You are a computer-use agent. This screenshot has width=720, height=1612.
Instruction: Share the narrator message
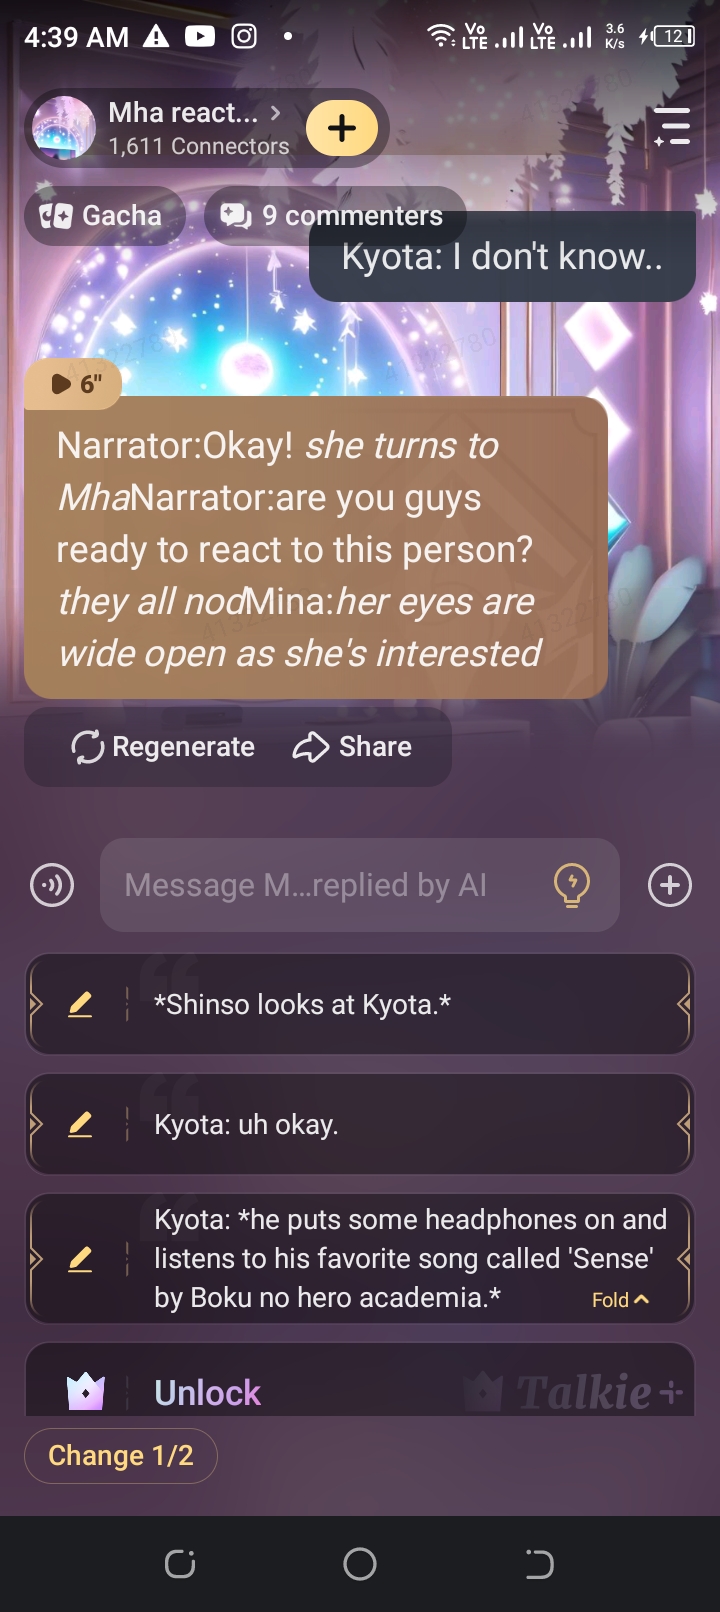tap(352, 747)
